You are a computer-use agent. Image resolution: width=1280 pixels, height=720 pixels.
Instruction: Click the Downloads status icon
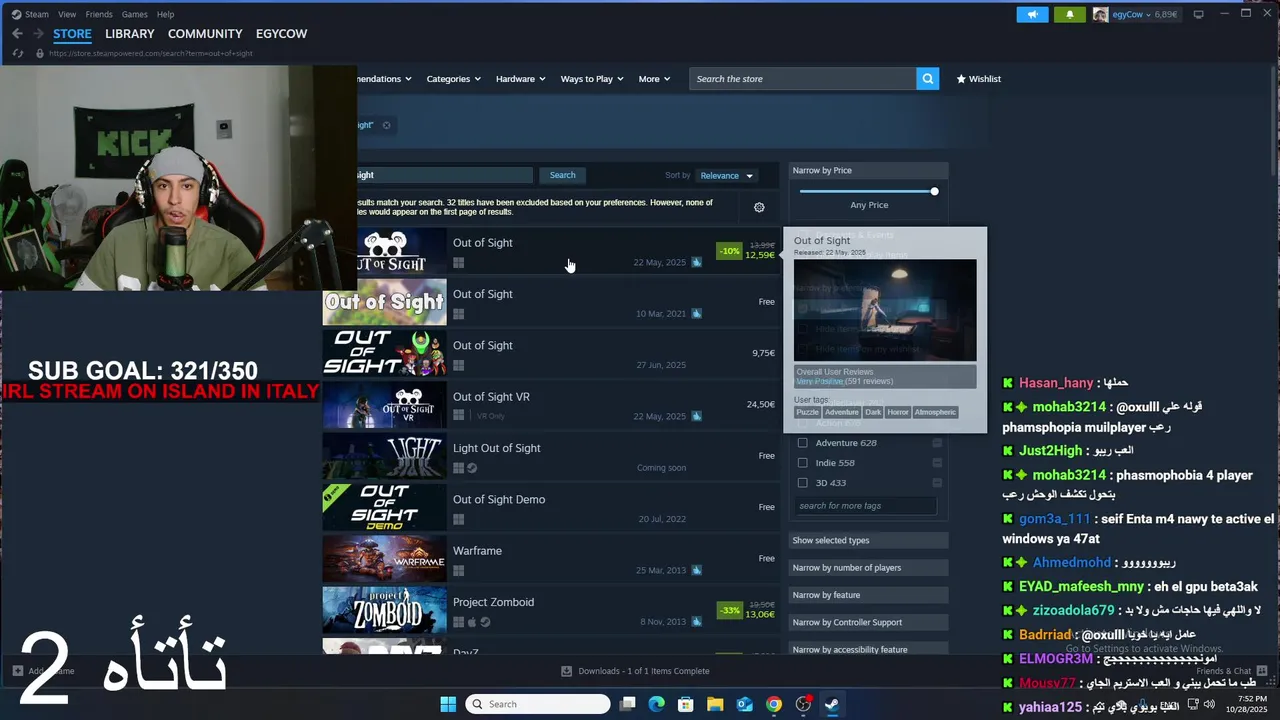click(567, 671)
